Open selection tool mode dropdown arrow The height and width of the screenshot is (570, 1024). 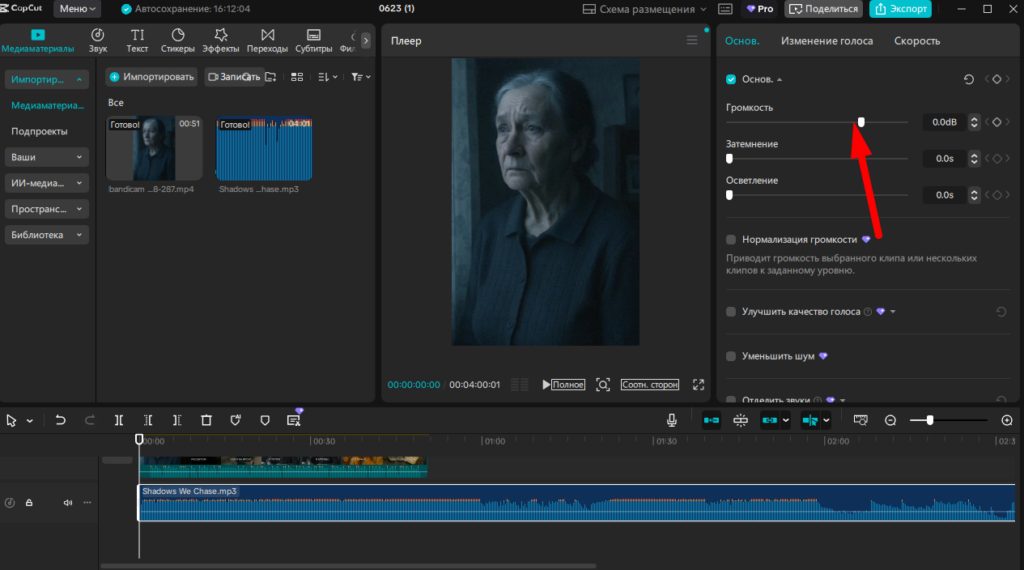29,421
